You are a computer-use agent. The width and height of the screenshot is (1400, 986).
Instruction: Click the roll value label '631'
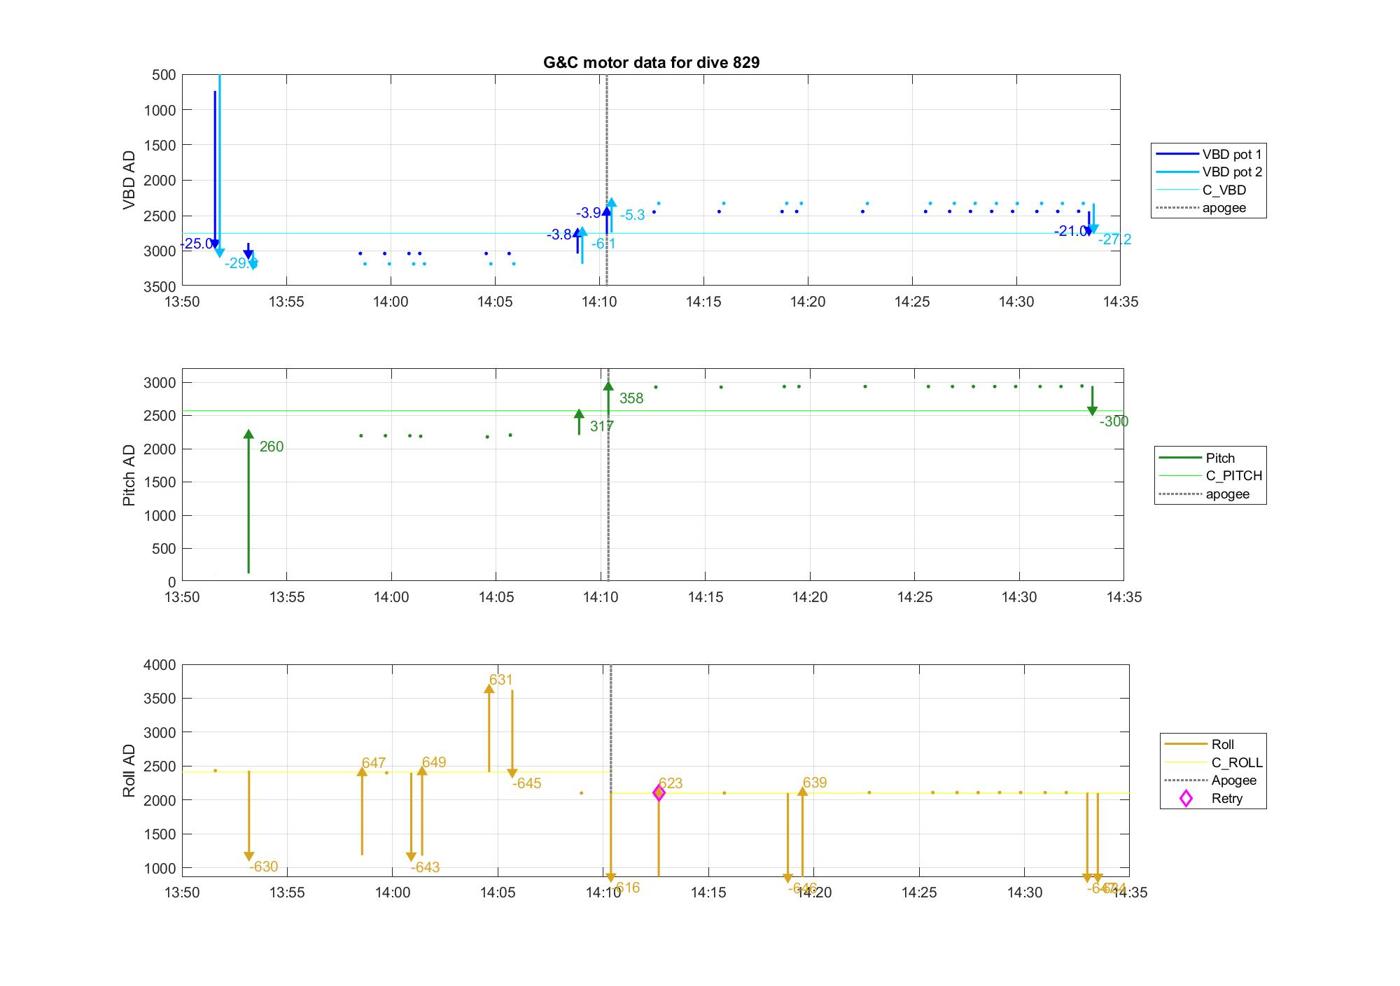501,680
